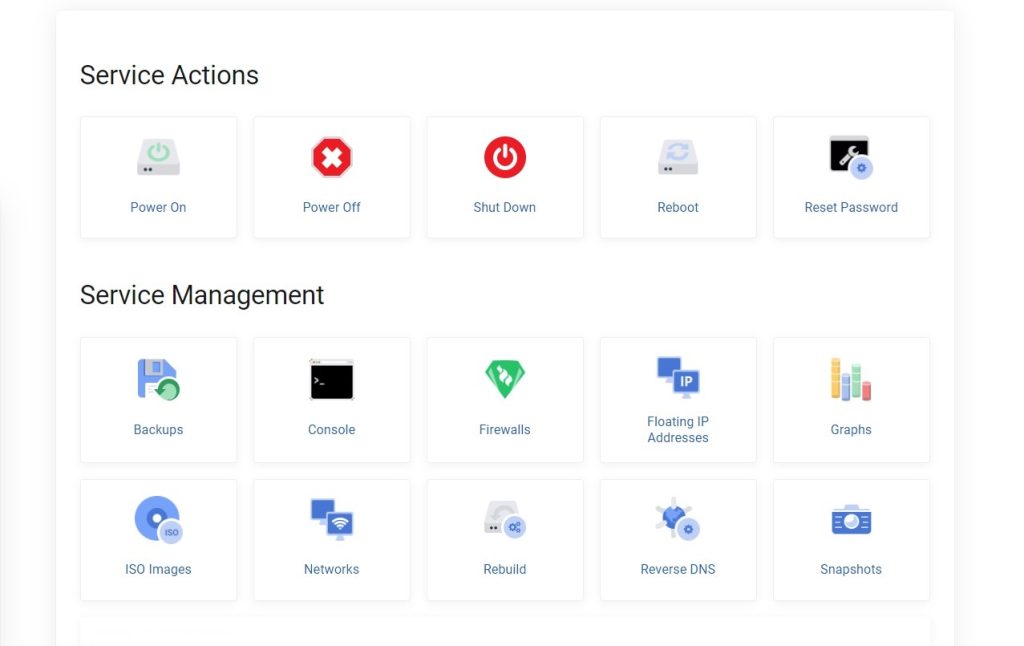Viewport: 1024px width, 646px height.
Task: Select the ISO Images disc icon
Action: (158, 518)
